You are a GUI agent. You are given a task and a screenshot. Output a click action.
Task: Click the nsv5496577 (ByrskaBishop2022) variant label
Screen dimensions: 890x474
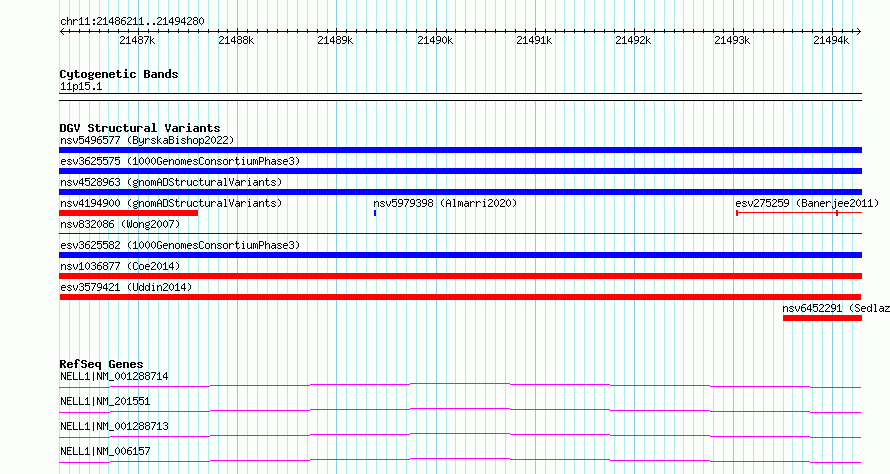[147, 140]
